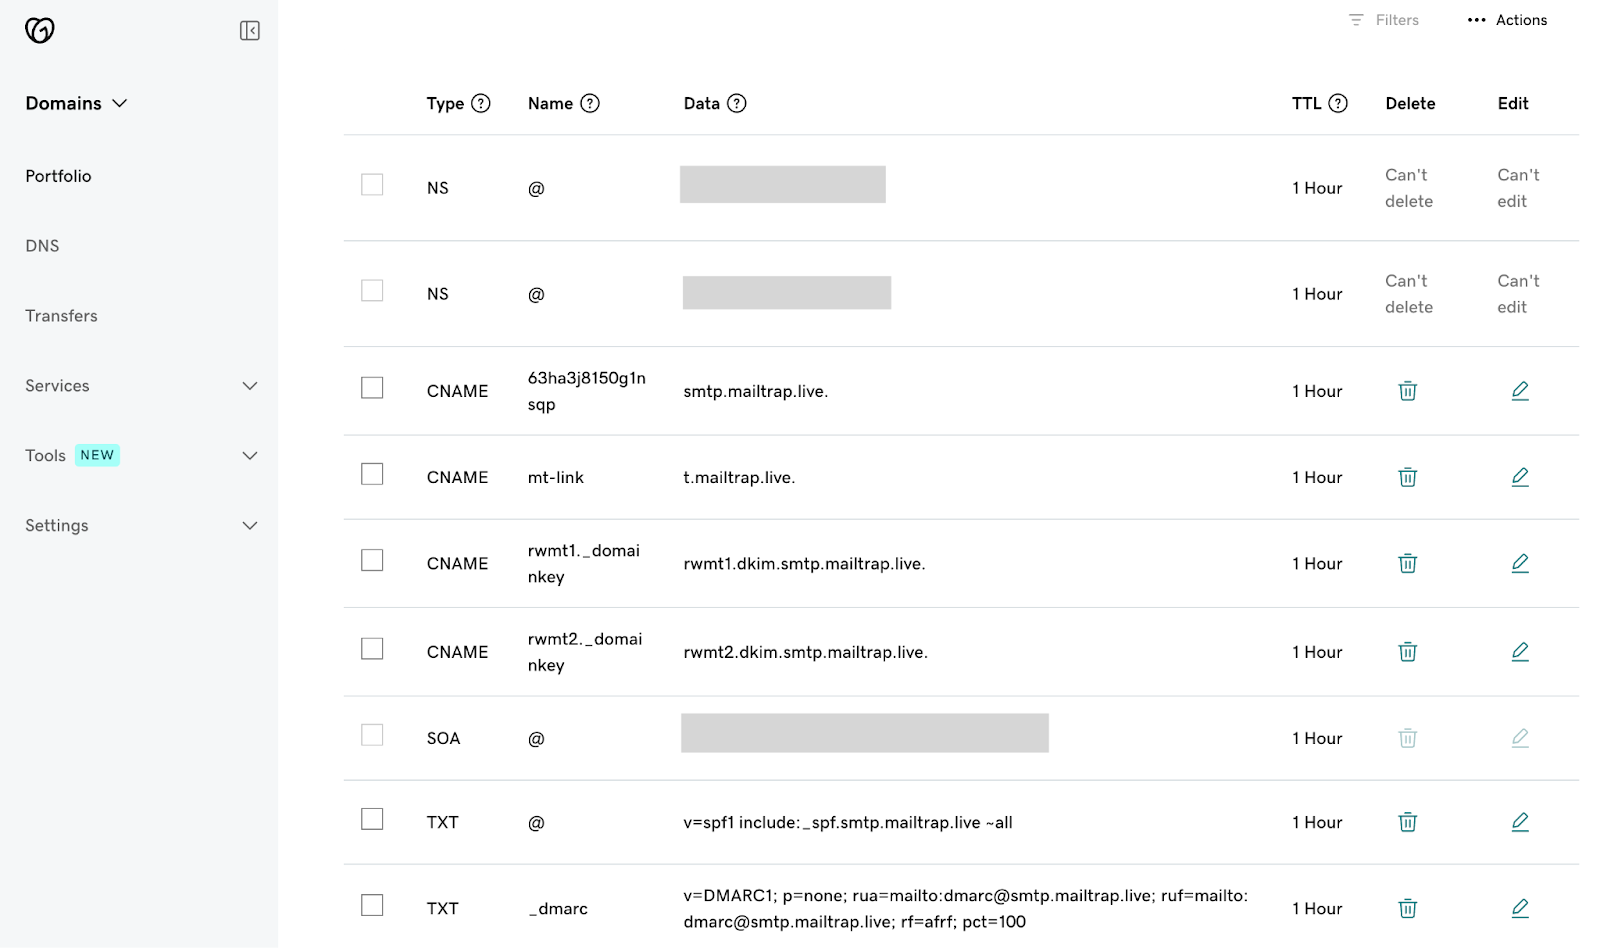
Task: Open the Name column help tooltip
Action: [590, 103]
